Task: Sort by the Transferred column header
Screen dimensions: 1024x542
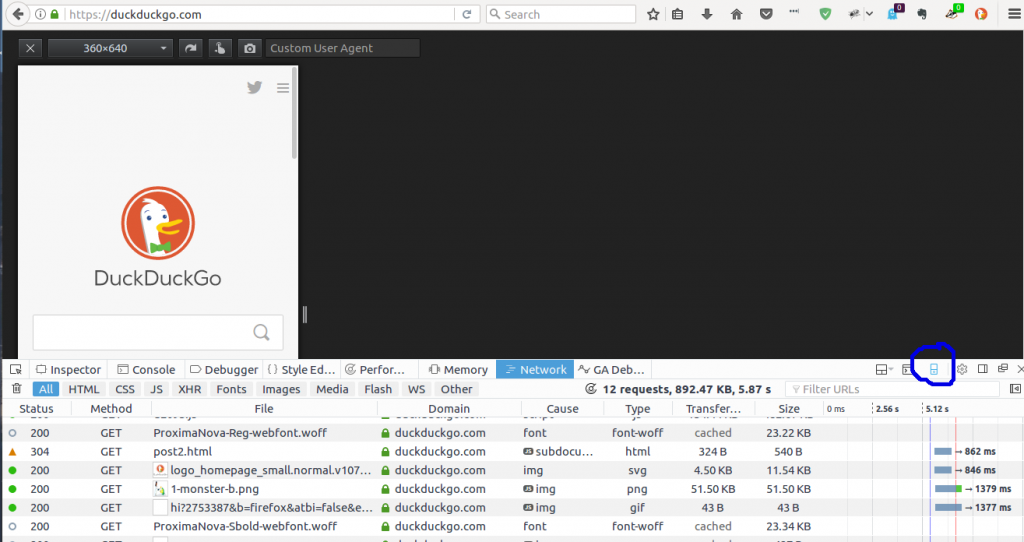Action: [713, 409]
